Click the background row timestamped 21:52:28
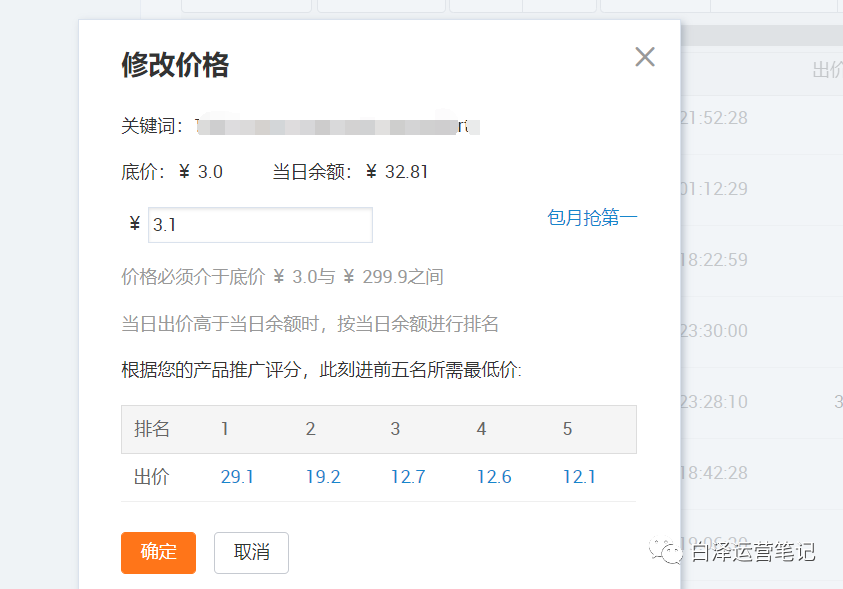This screenshot has height=589, width=843. pyautogui.click(x=713, y=118)
